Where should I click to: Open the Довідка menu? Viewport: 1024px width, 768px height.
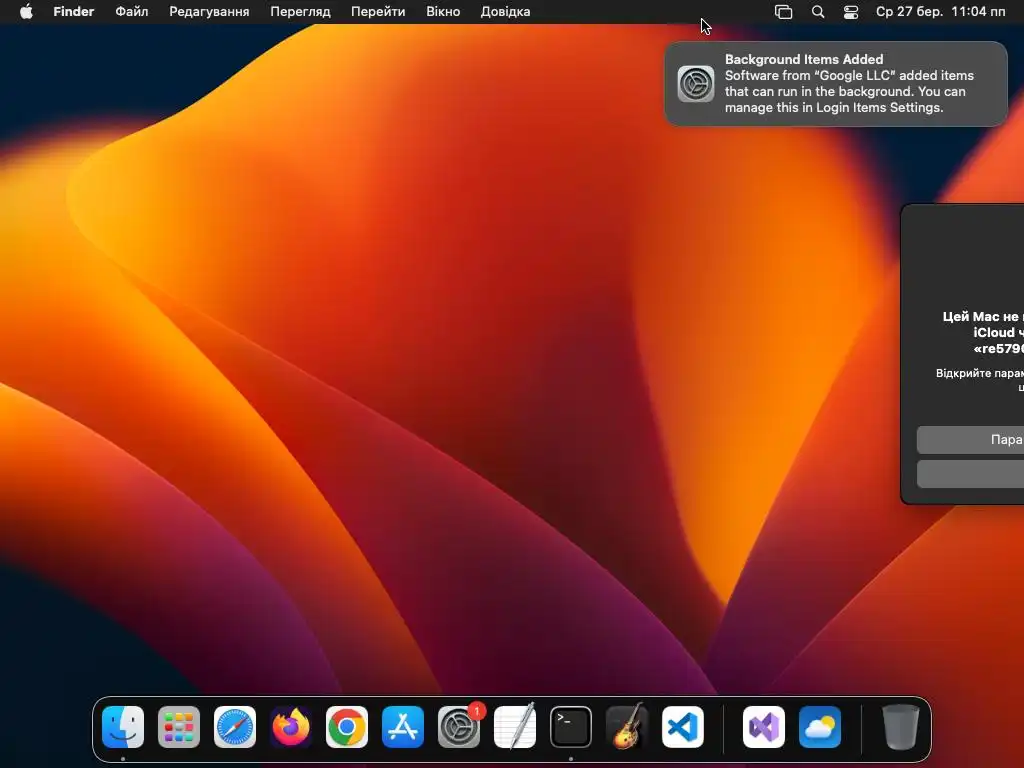(505, 12)
